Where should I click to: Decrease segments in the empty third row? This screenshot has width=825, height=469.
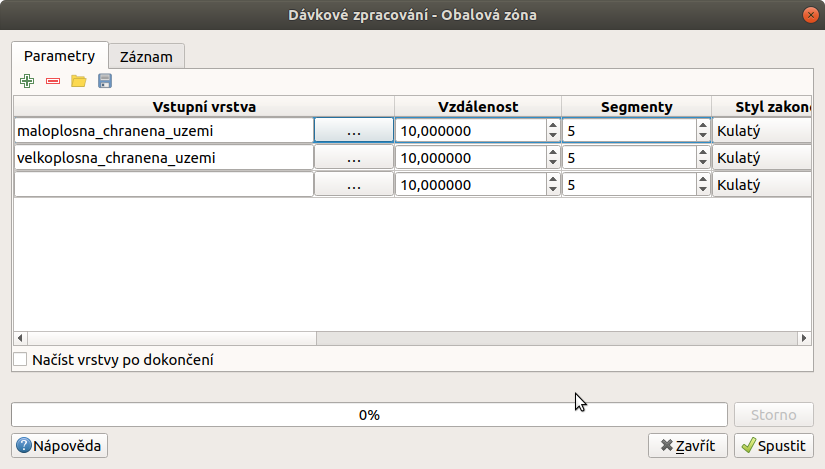click(x=703, y=190)
